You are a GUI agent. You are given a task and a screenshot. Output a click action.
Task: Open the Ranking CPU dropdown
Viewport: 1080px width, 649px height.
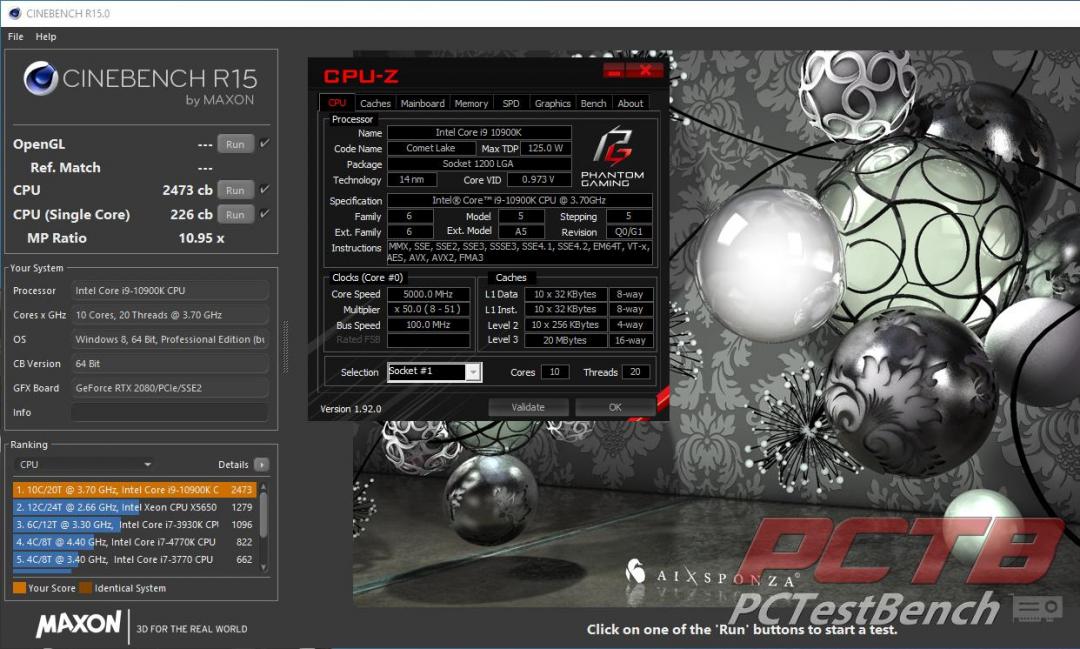point(84,464)
